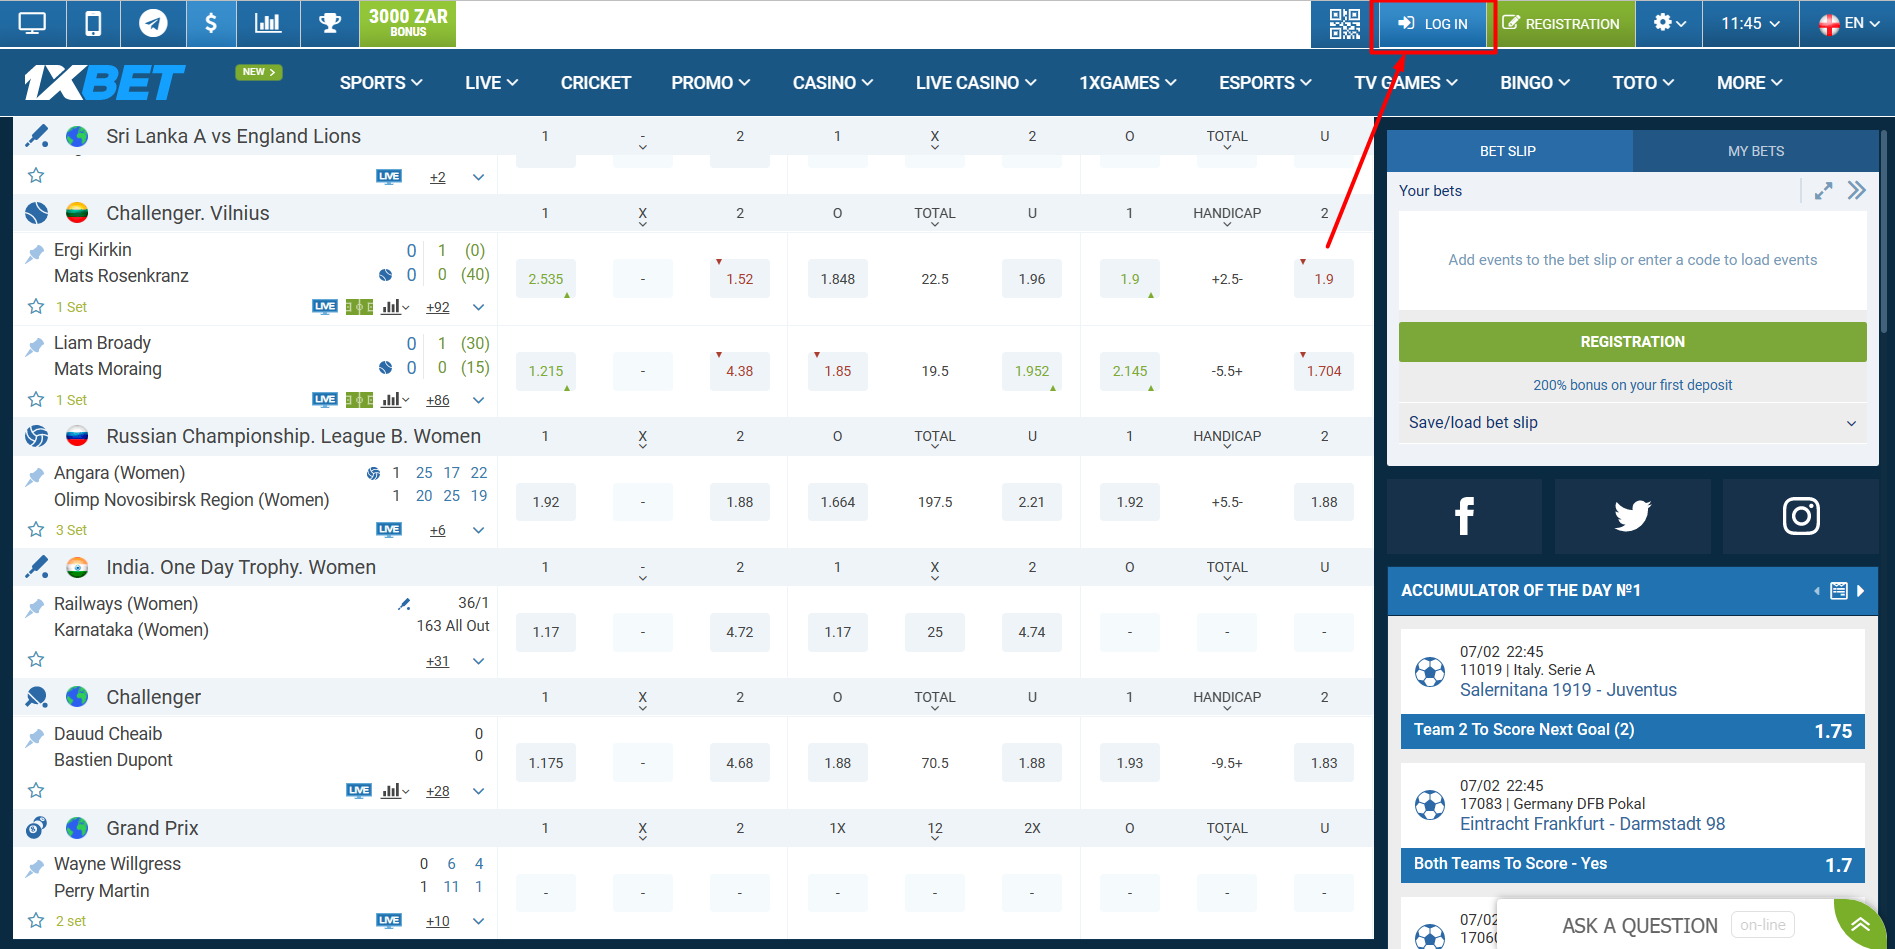1895x949 pixels.
Task: Select odds 2.535 for Ergi Kirkin
Action: [x=546, y=279]
